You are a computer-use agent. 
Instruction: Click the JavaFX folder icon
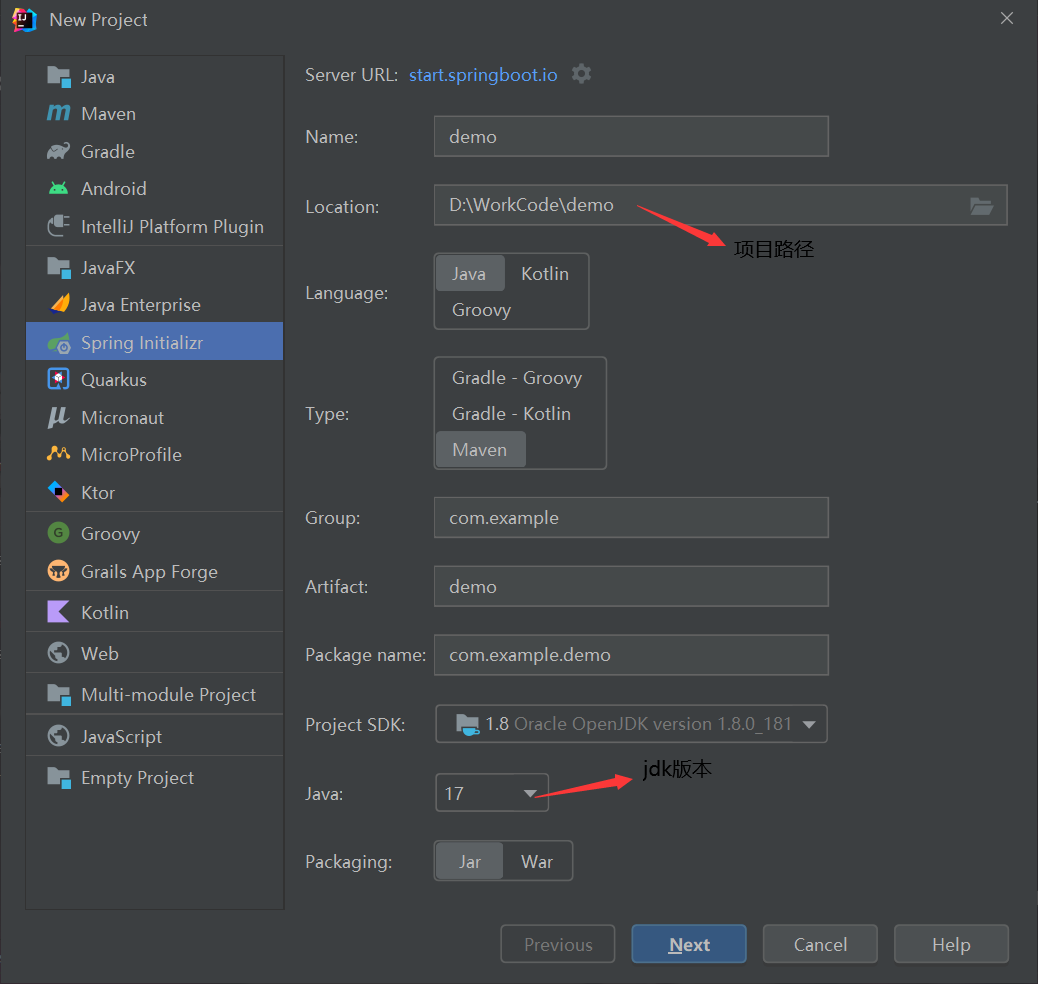click(x=59, y=268)
